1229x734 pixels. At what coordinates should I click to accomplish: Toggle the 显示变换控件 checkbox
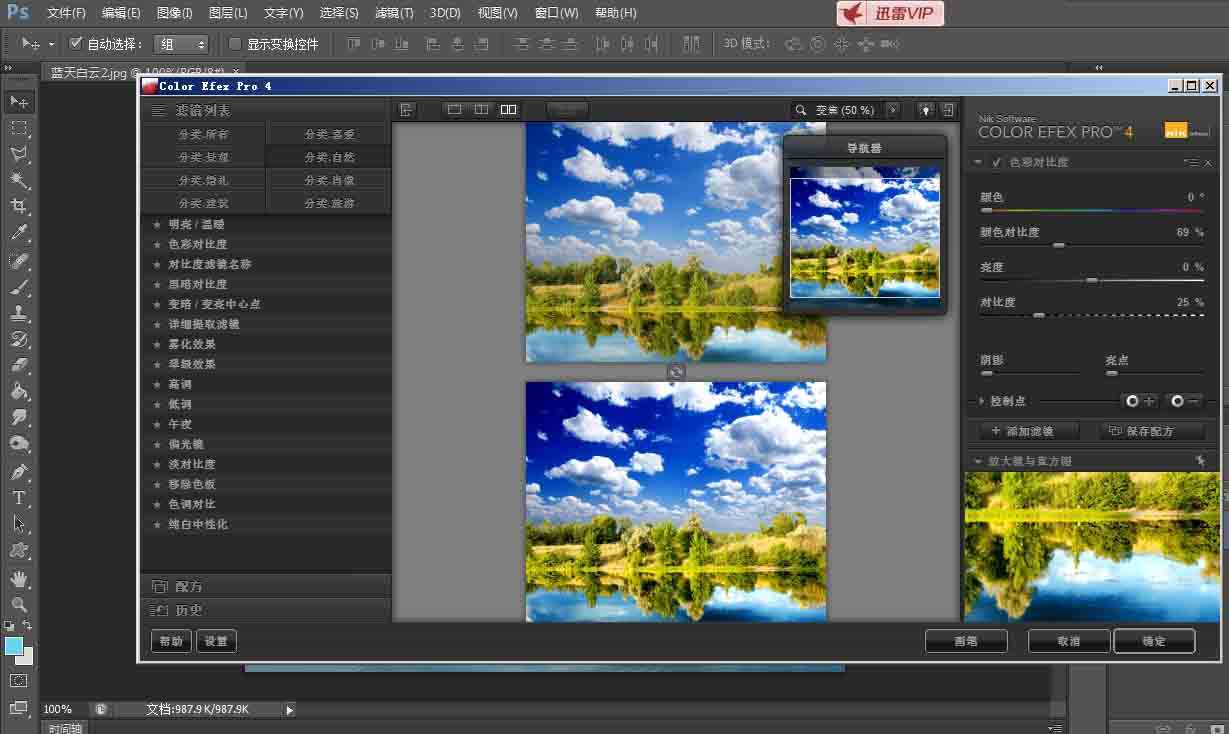point(236,44)
